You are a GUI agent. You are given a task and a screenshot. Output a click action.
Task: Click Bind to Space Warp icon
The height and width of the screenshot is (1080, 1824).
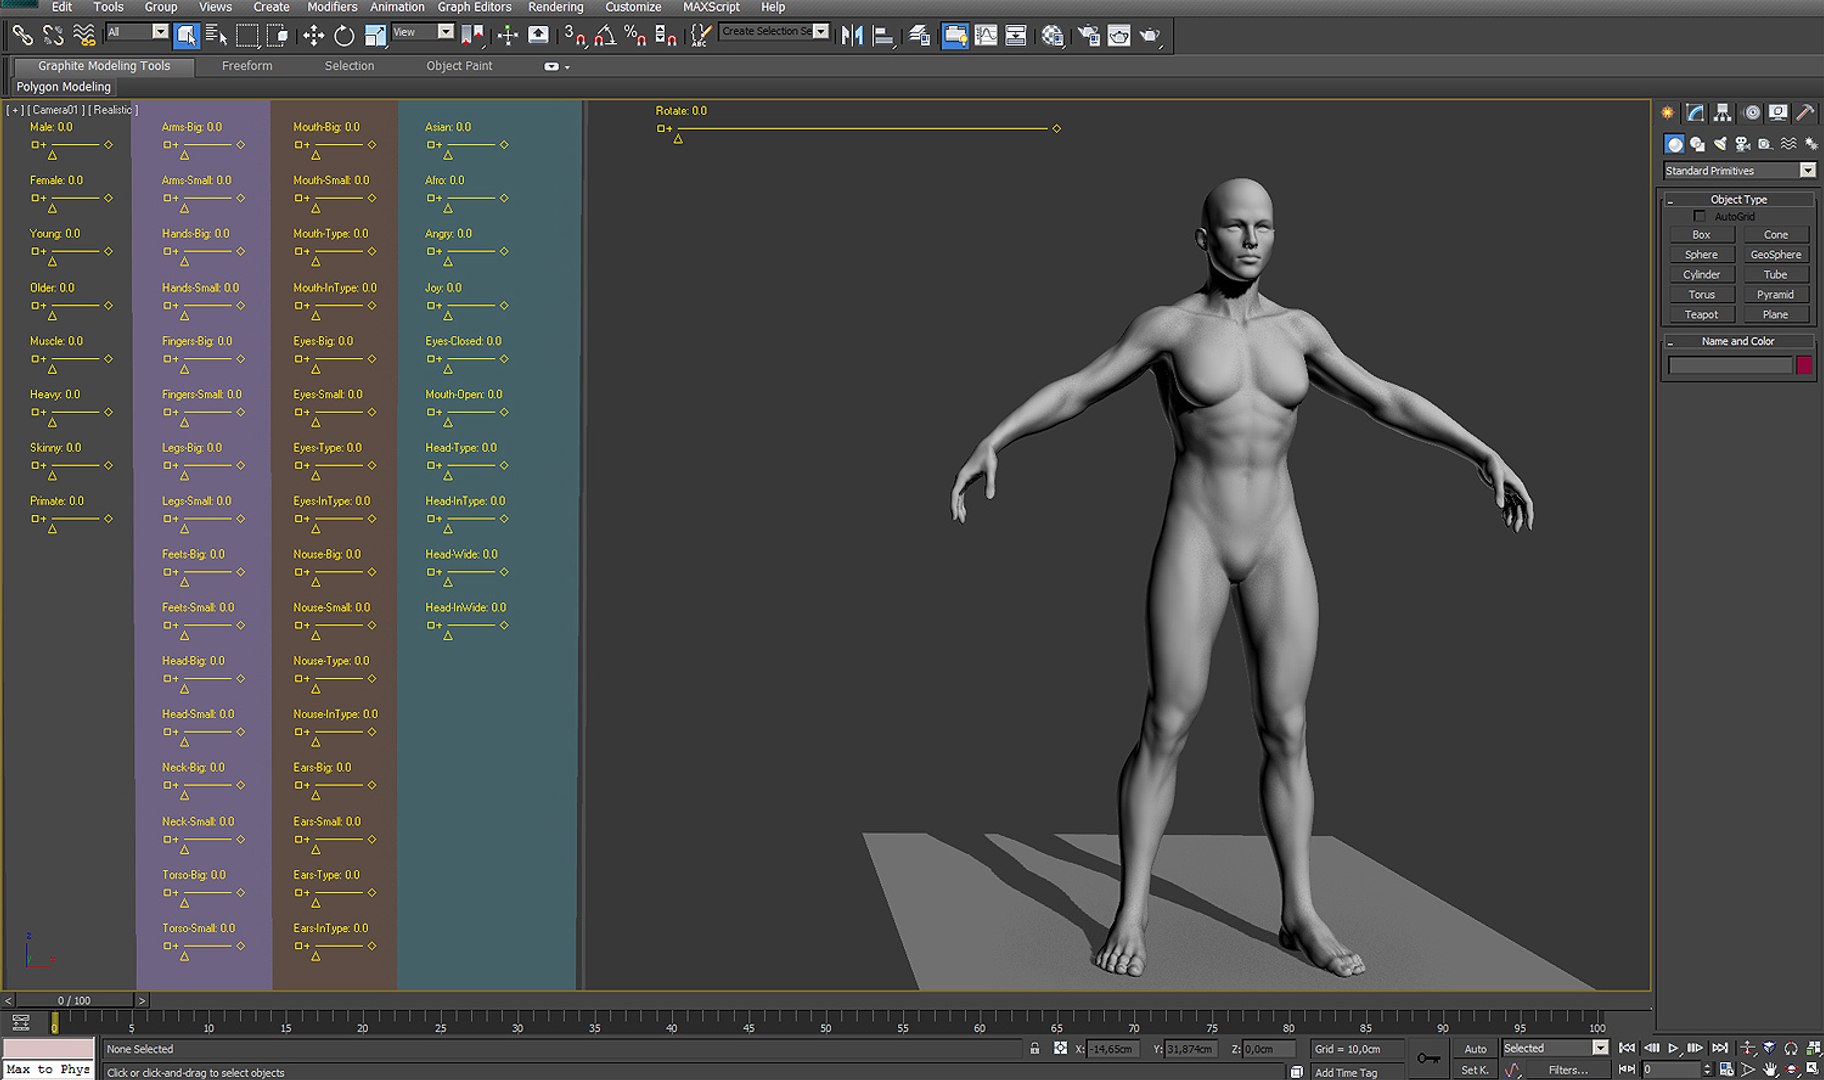click(x=85, y=36)
